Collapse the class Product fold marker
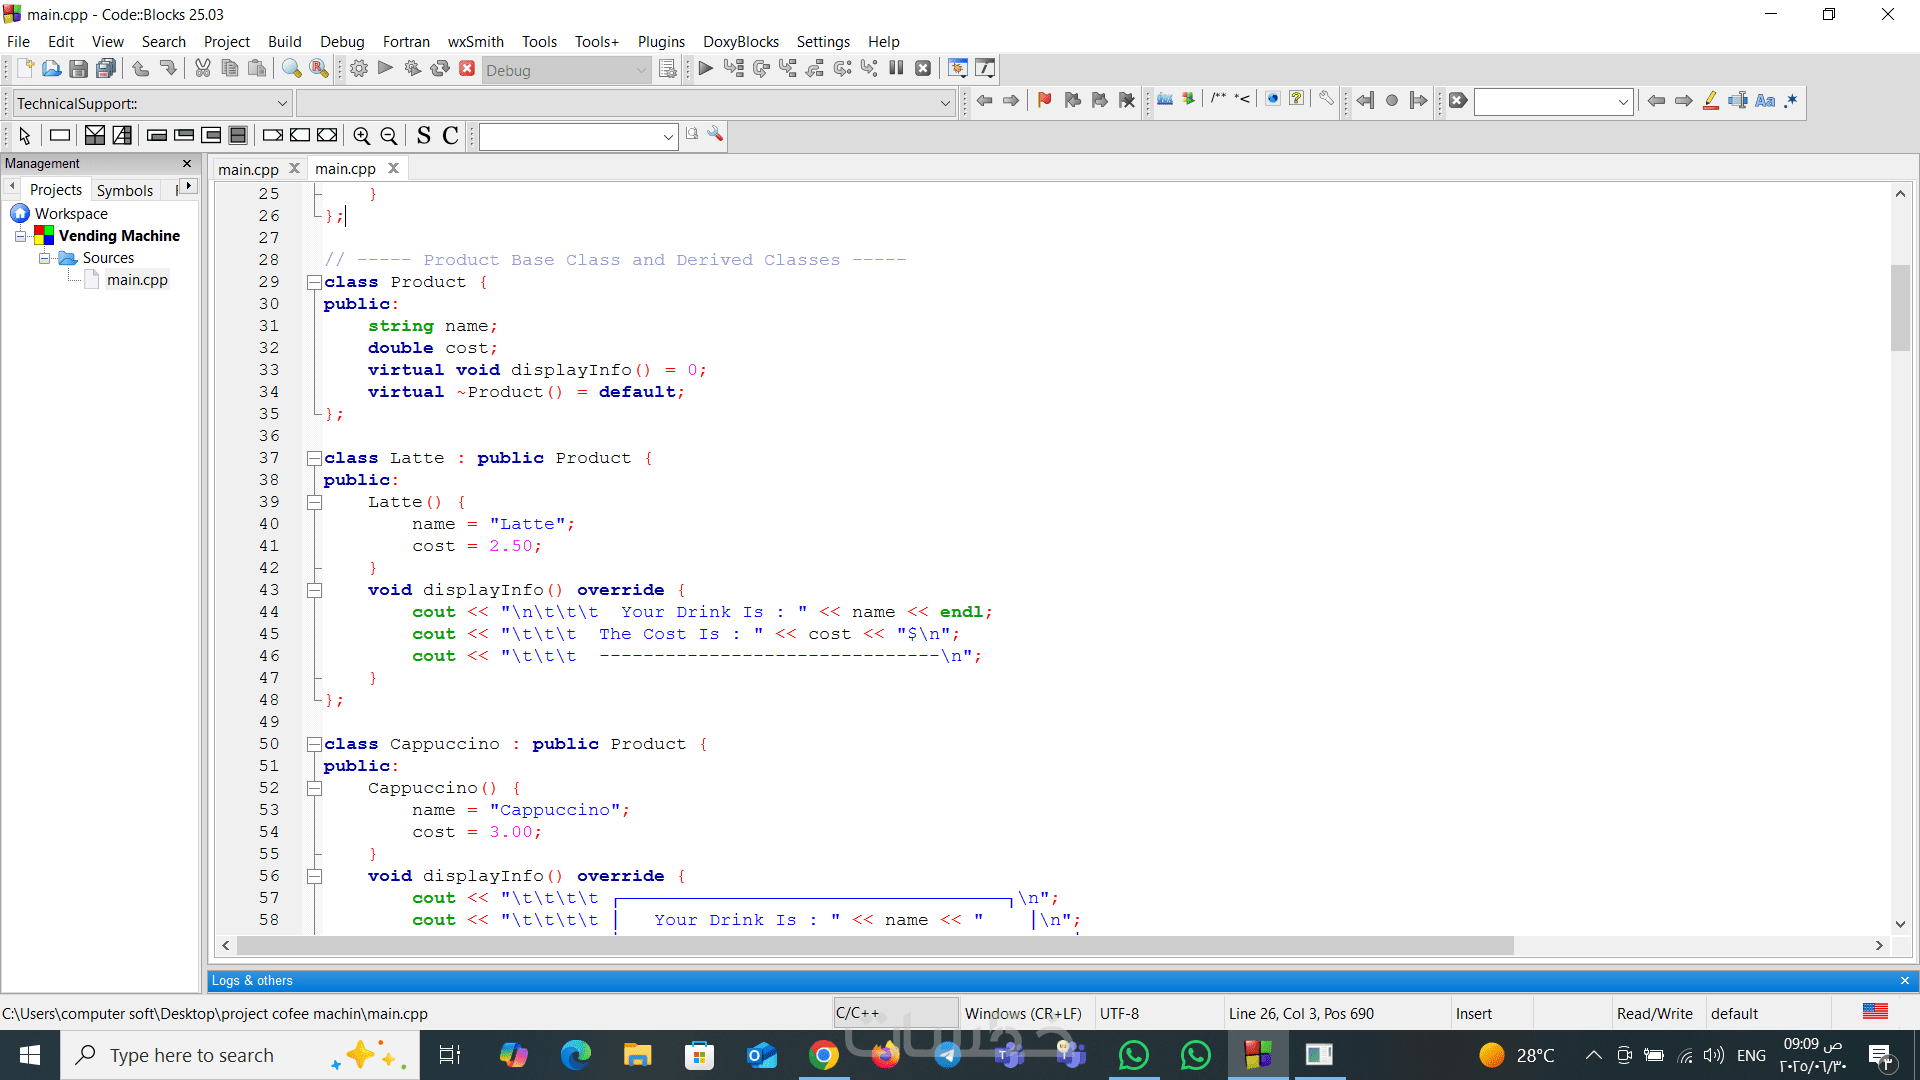The width and height of the screenshot is (1920, 1080). point(314,282)
